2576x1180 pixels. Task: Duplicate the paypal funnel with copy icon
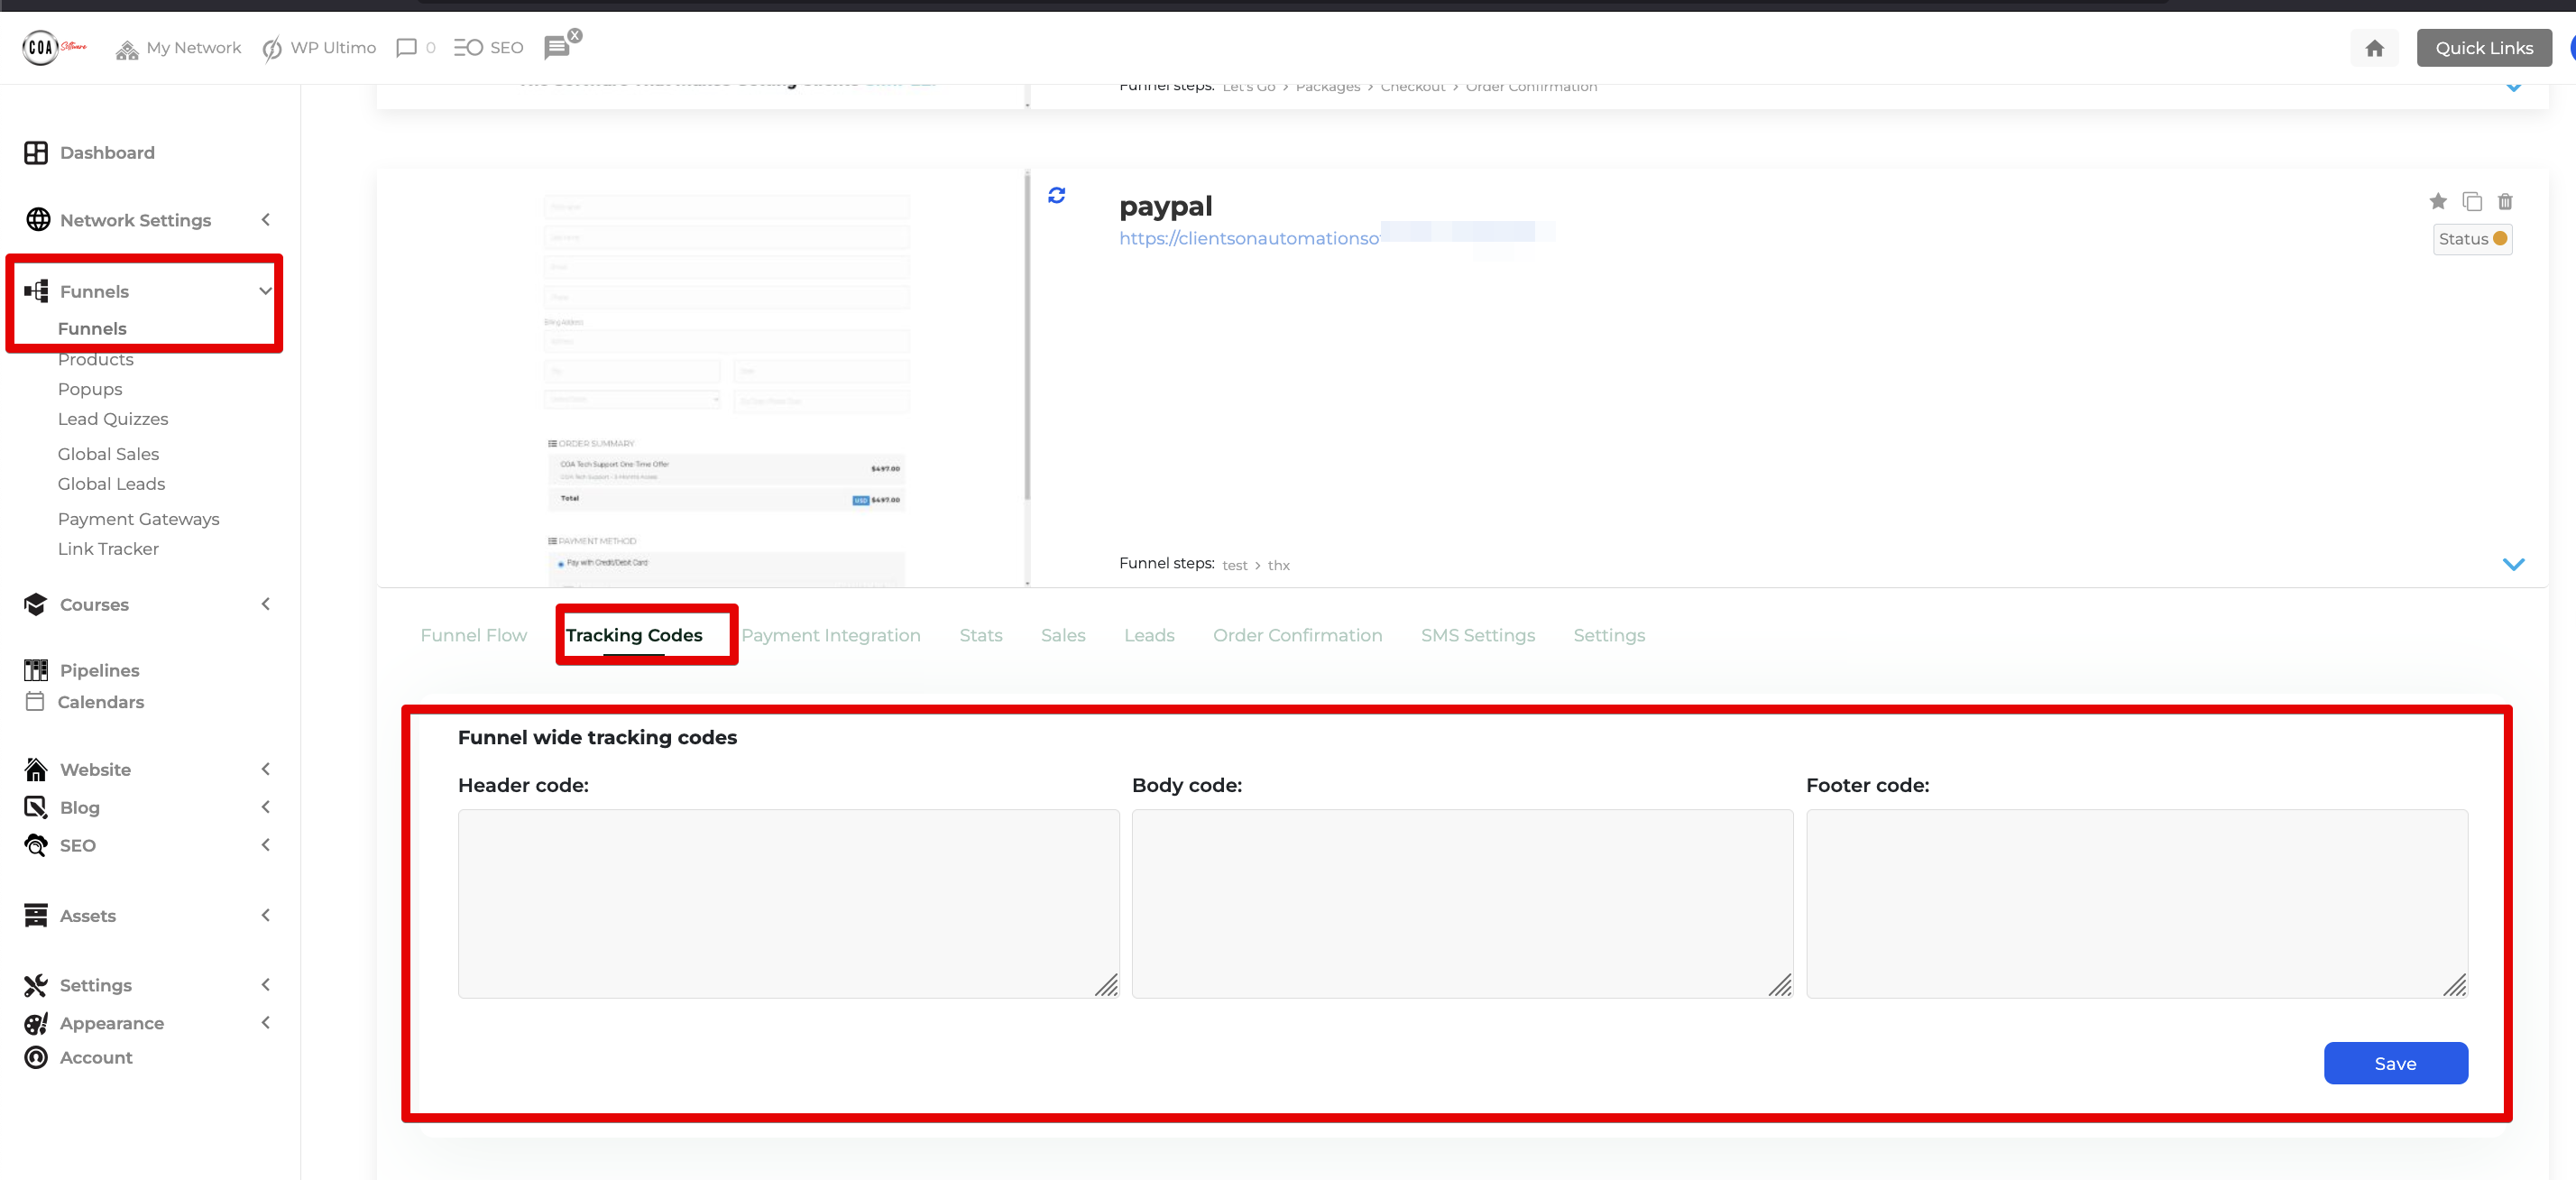coord(2471,201)
